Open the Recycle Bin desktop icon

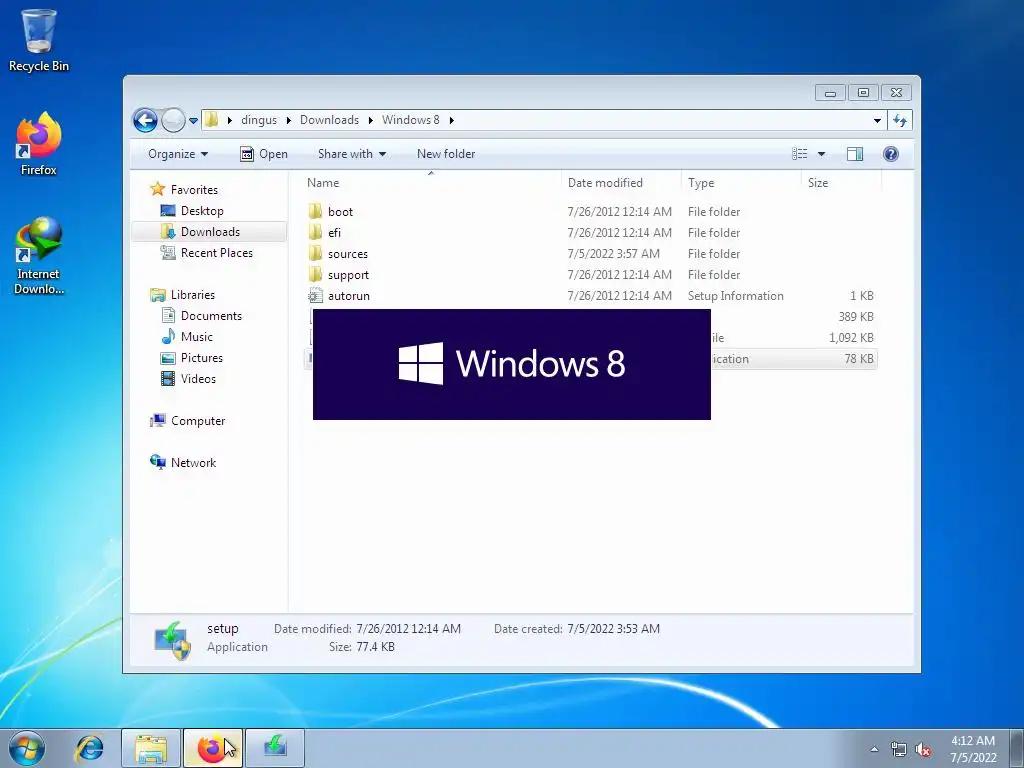pyautogui.click(x=39, y=40)
